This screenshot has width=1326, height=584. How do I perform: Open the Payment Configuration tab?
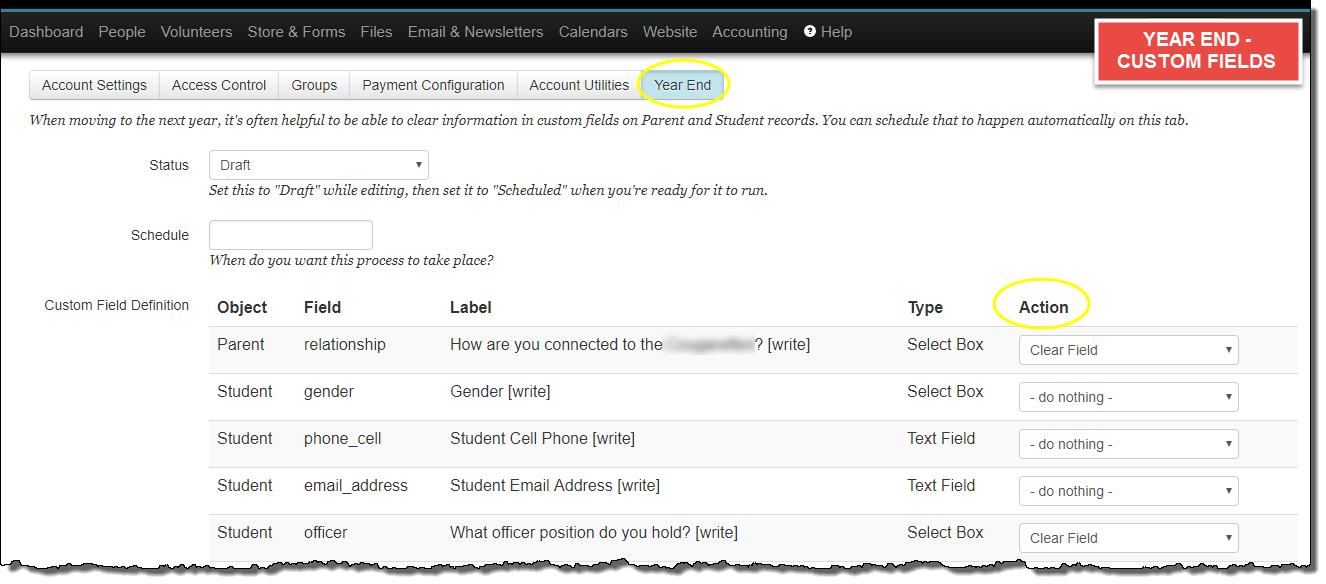tap(433, 85)
